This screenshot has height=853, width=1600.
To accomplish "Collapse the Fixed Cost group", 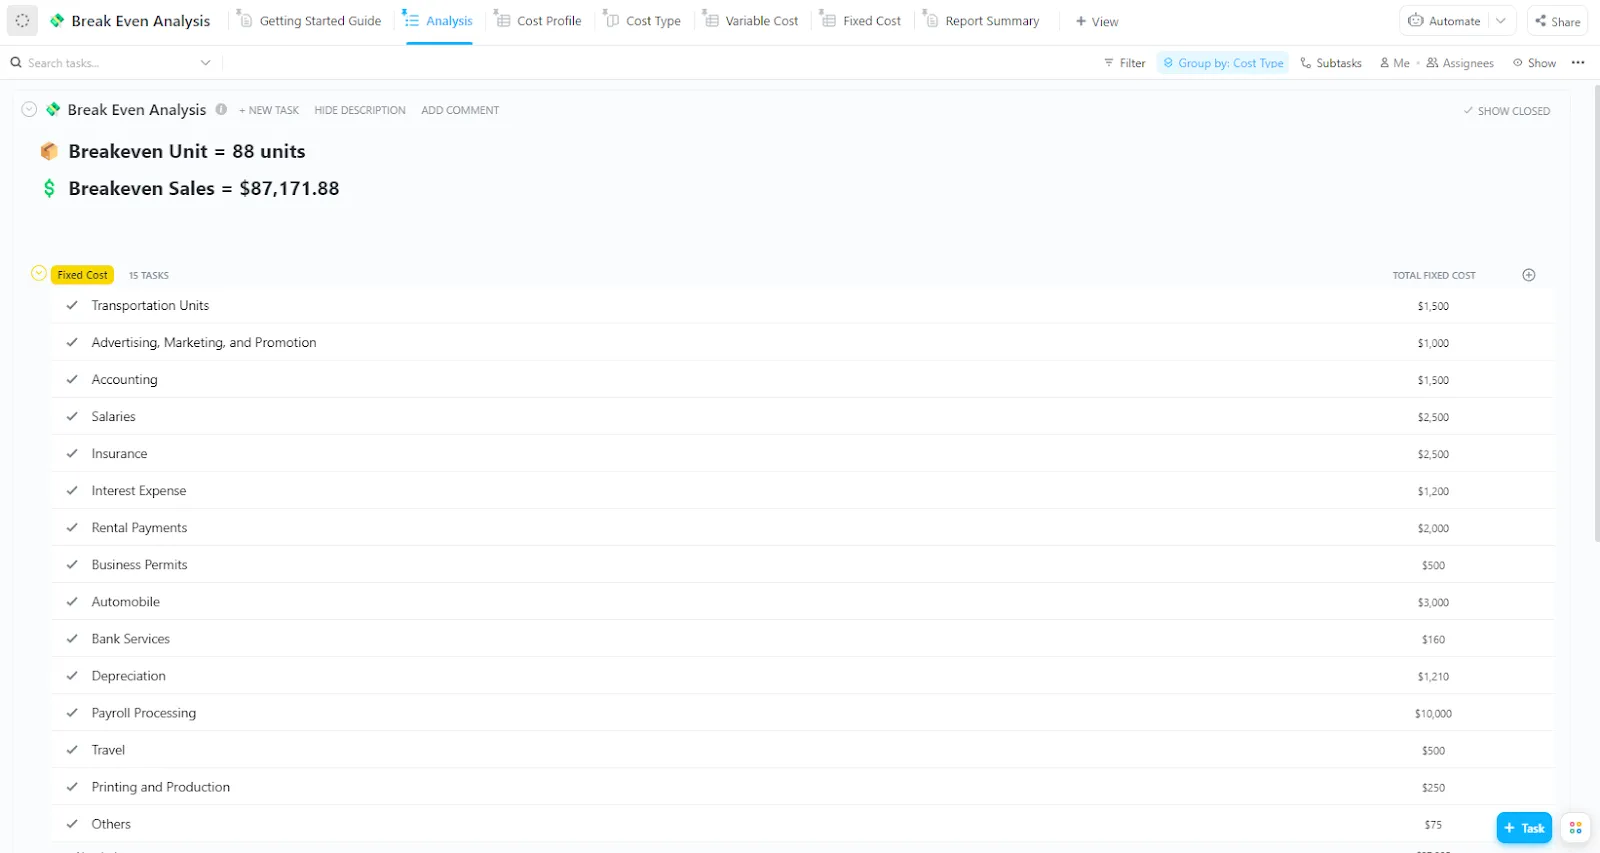I will pyautogui.click(x=39, y=274).
